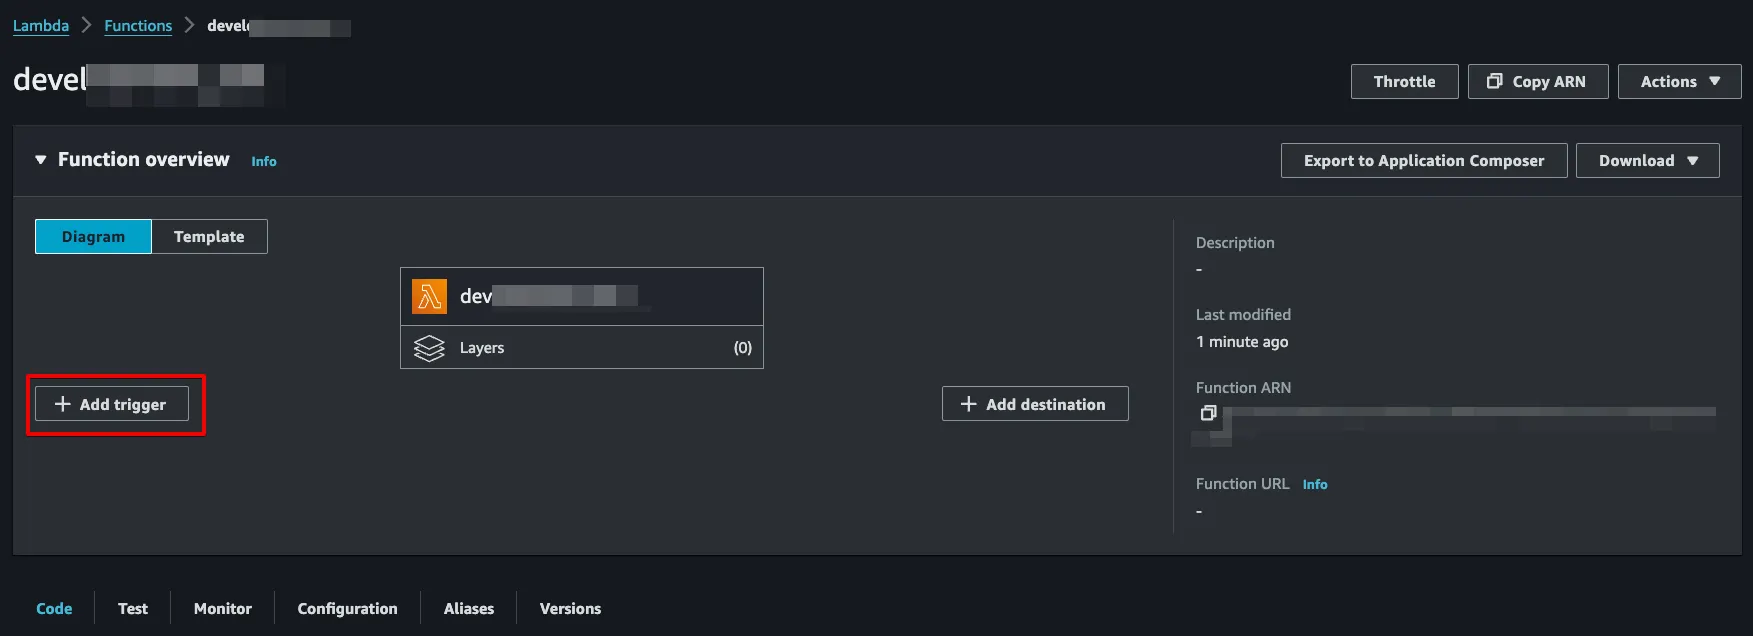1753x636 pixels.
Task: Switch to the Monitor tab
Action: tap(222, 608)
